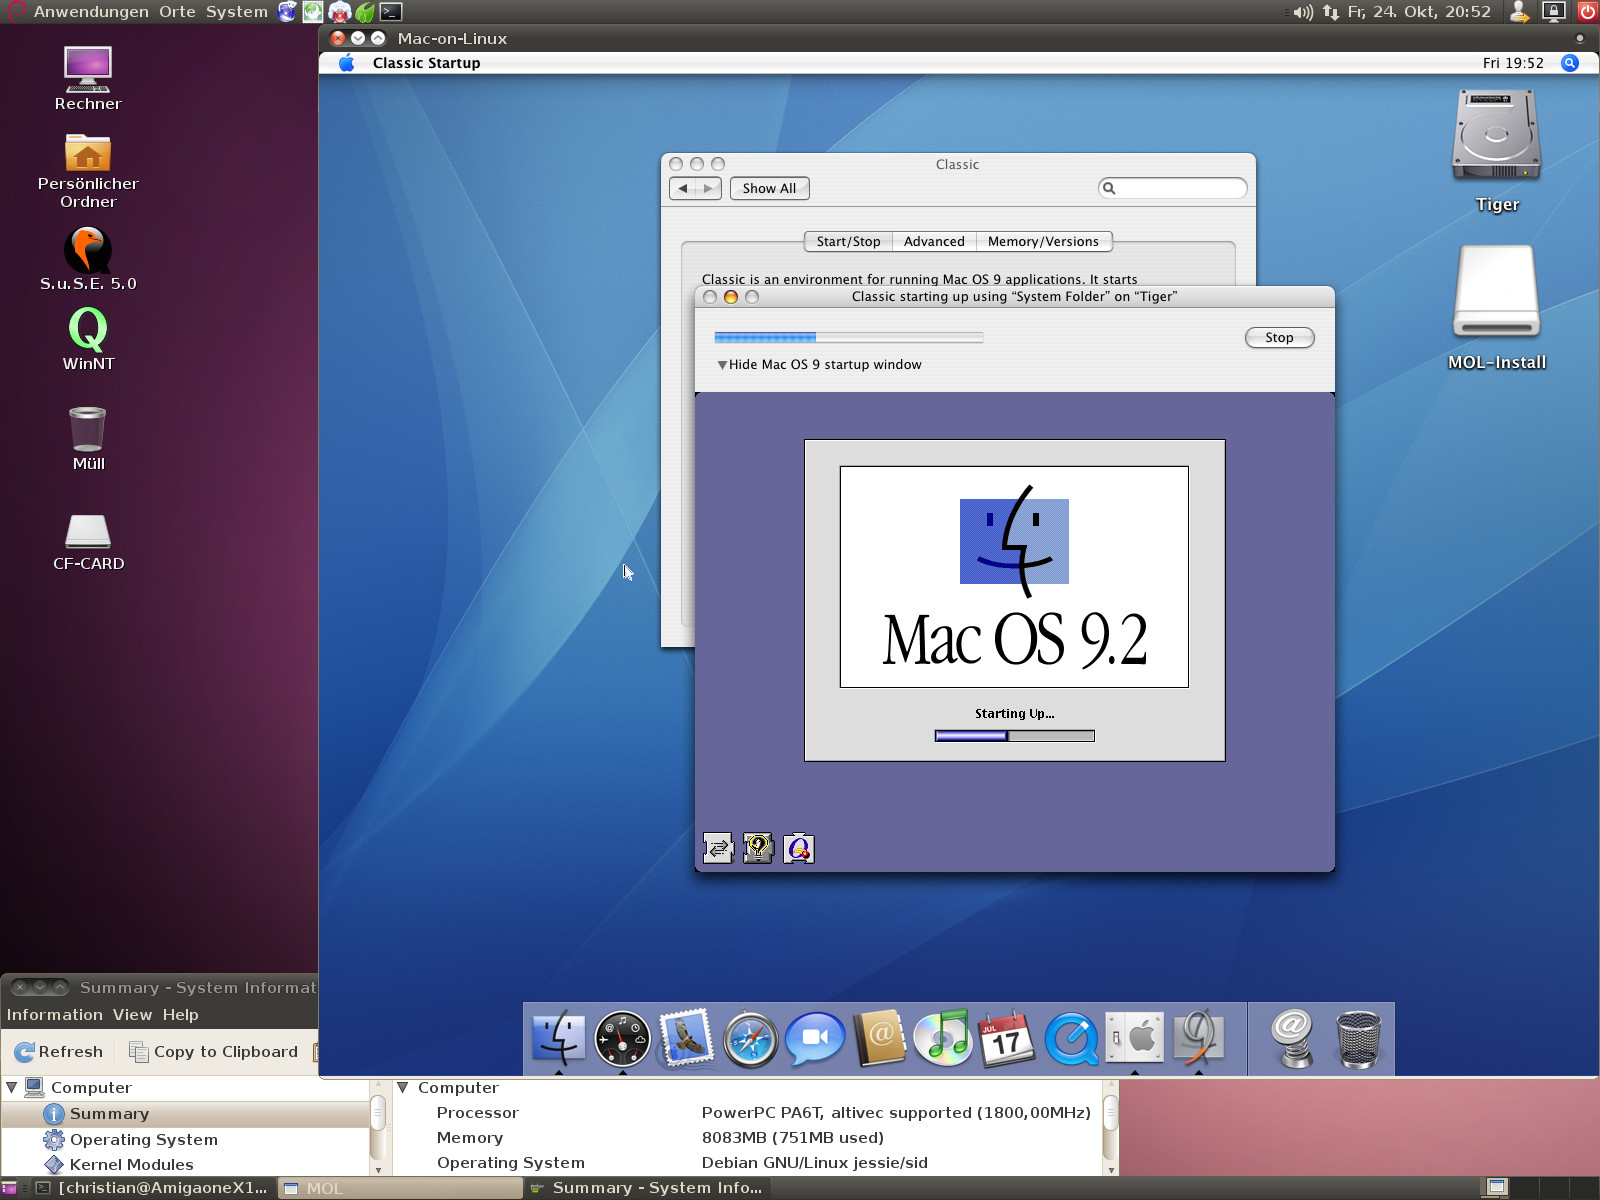Open iCal calendar from the Dock

coord(1007,1039)
